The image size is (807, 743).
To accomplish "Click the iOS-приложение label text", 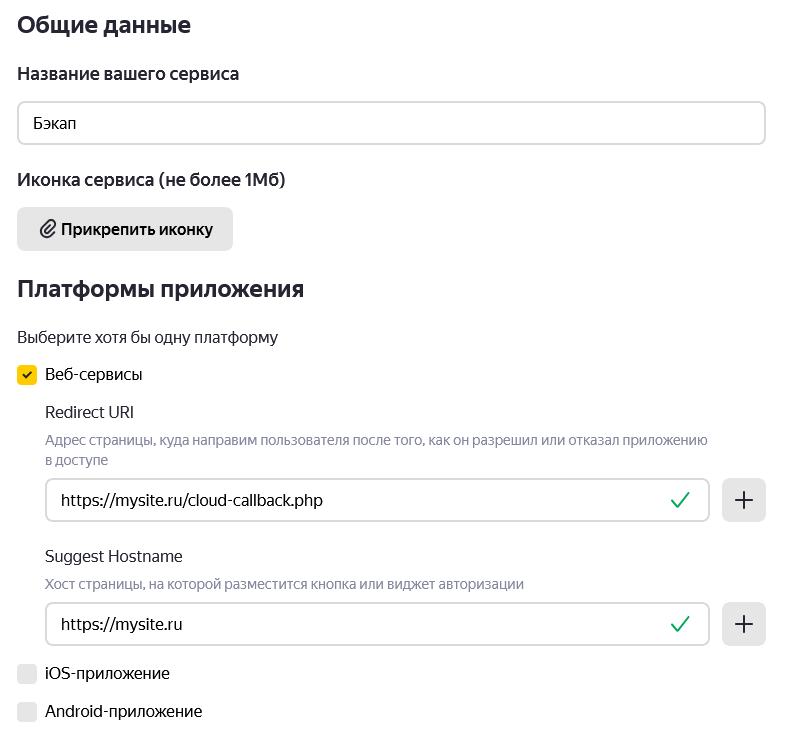I will coord(107,674).
